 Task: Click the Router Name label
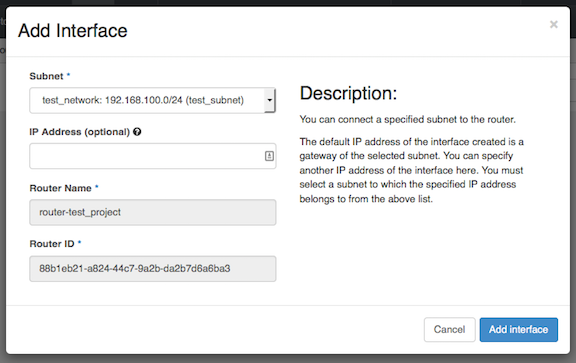(x=60, y=188)
